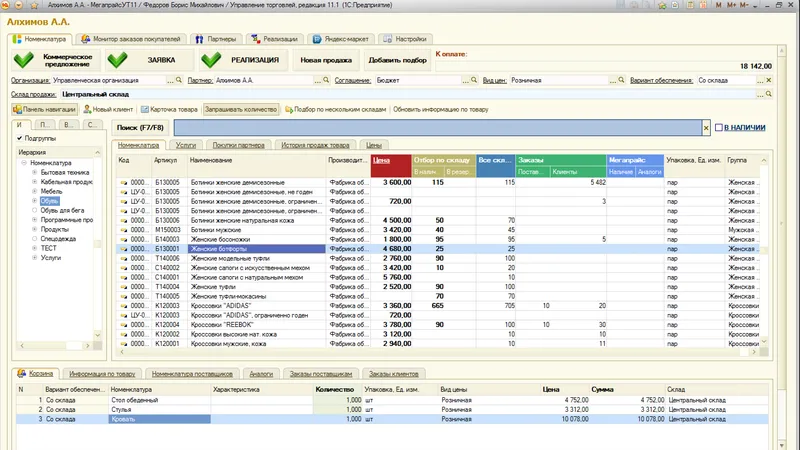The width and height of the screenshot is (800, 450).
Task: Switch to Монитор заказов покупателей tab
Action: point(131,39)
